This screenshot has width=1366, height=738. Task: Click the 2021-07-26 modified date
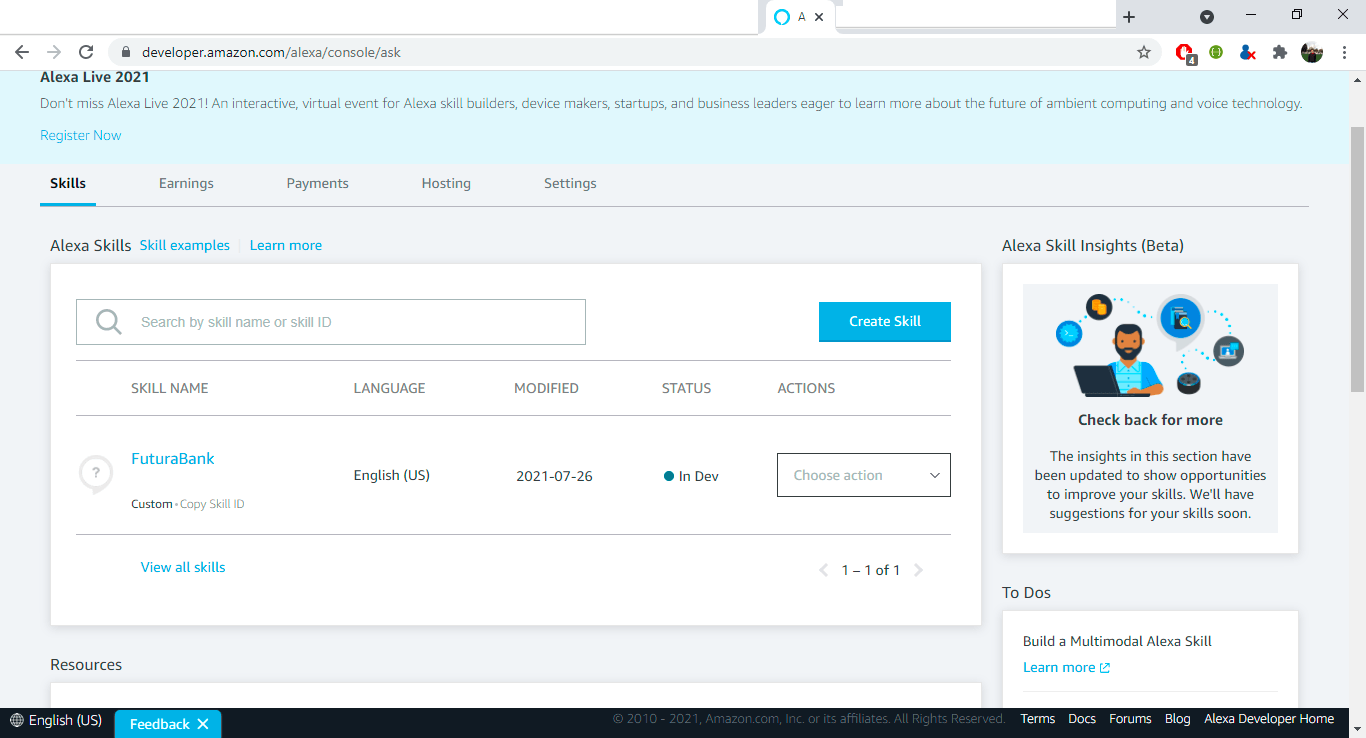(x=554, y=476)
